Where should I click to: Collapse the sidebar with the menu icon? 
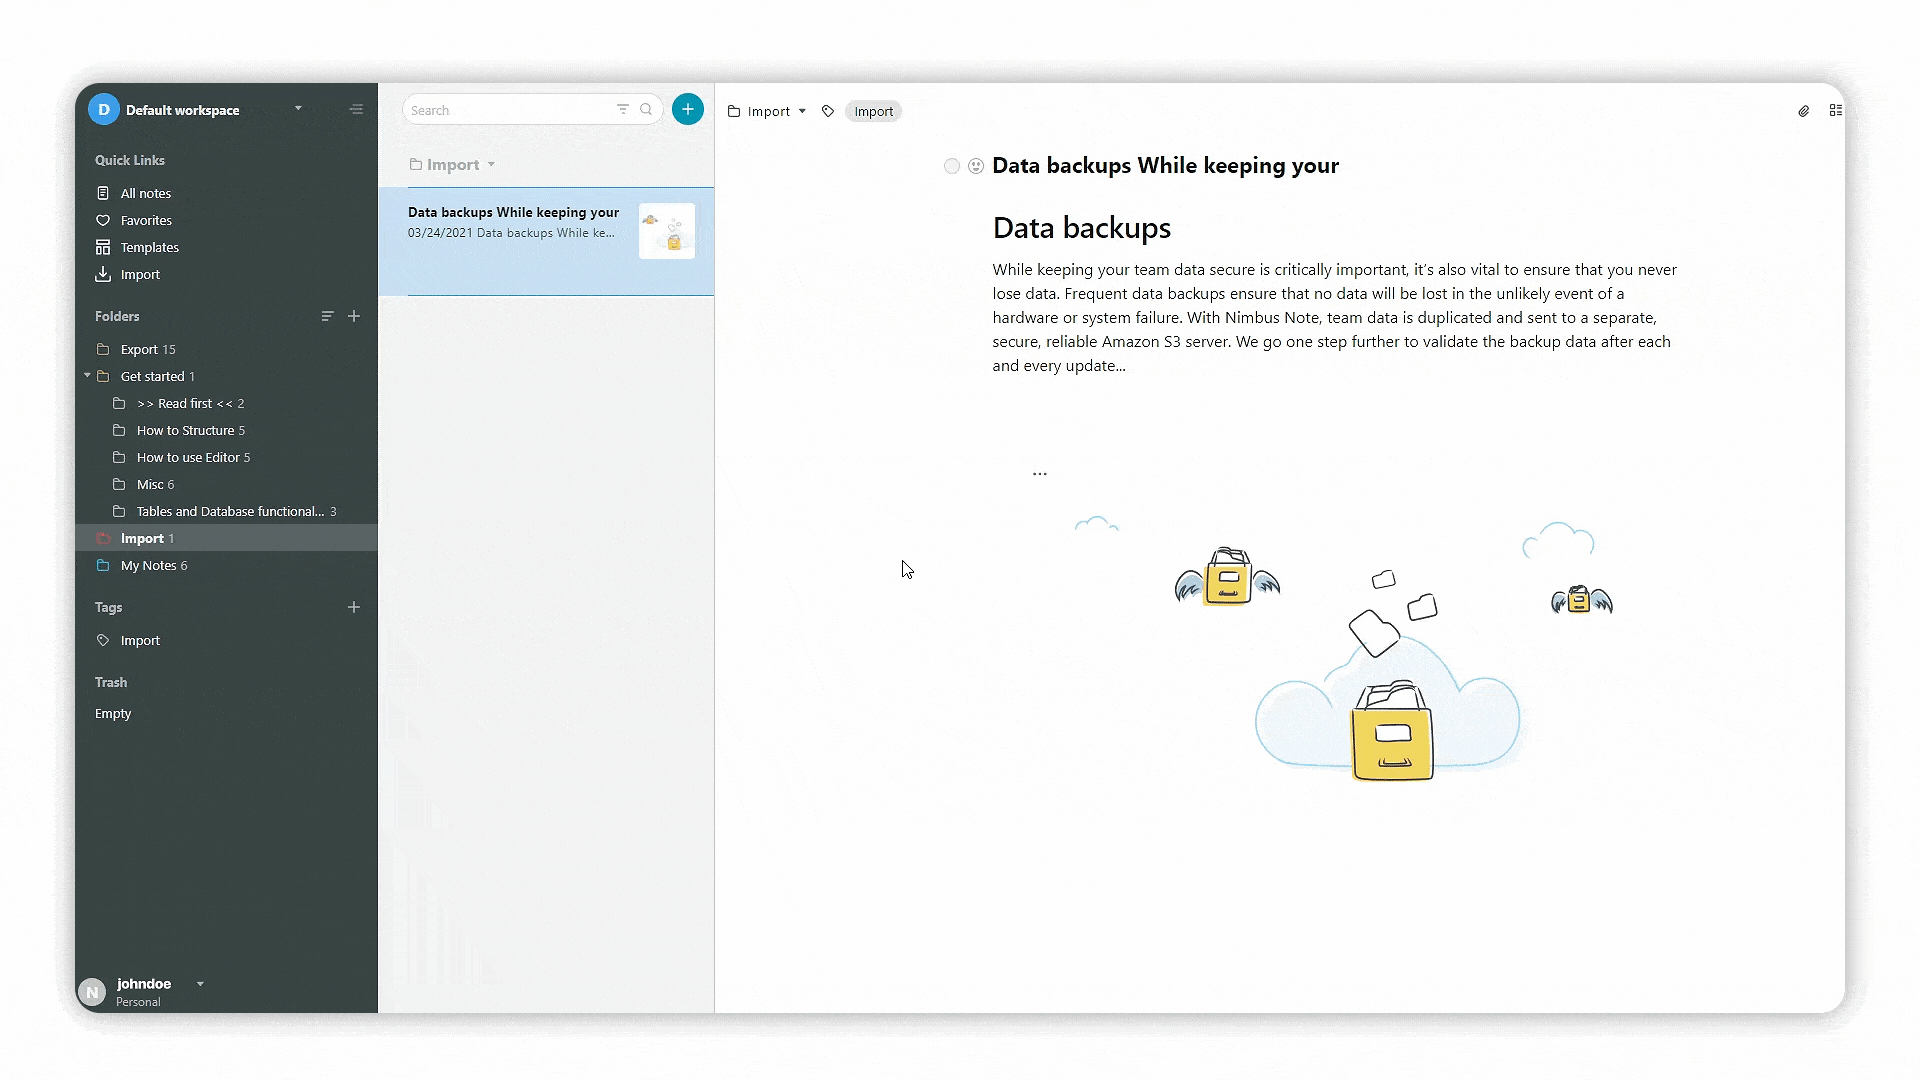click(x=356, y=110)
